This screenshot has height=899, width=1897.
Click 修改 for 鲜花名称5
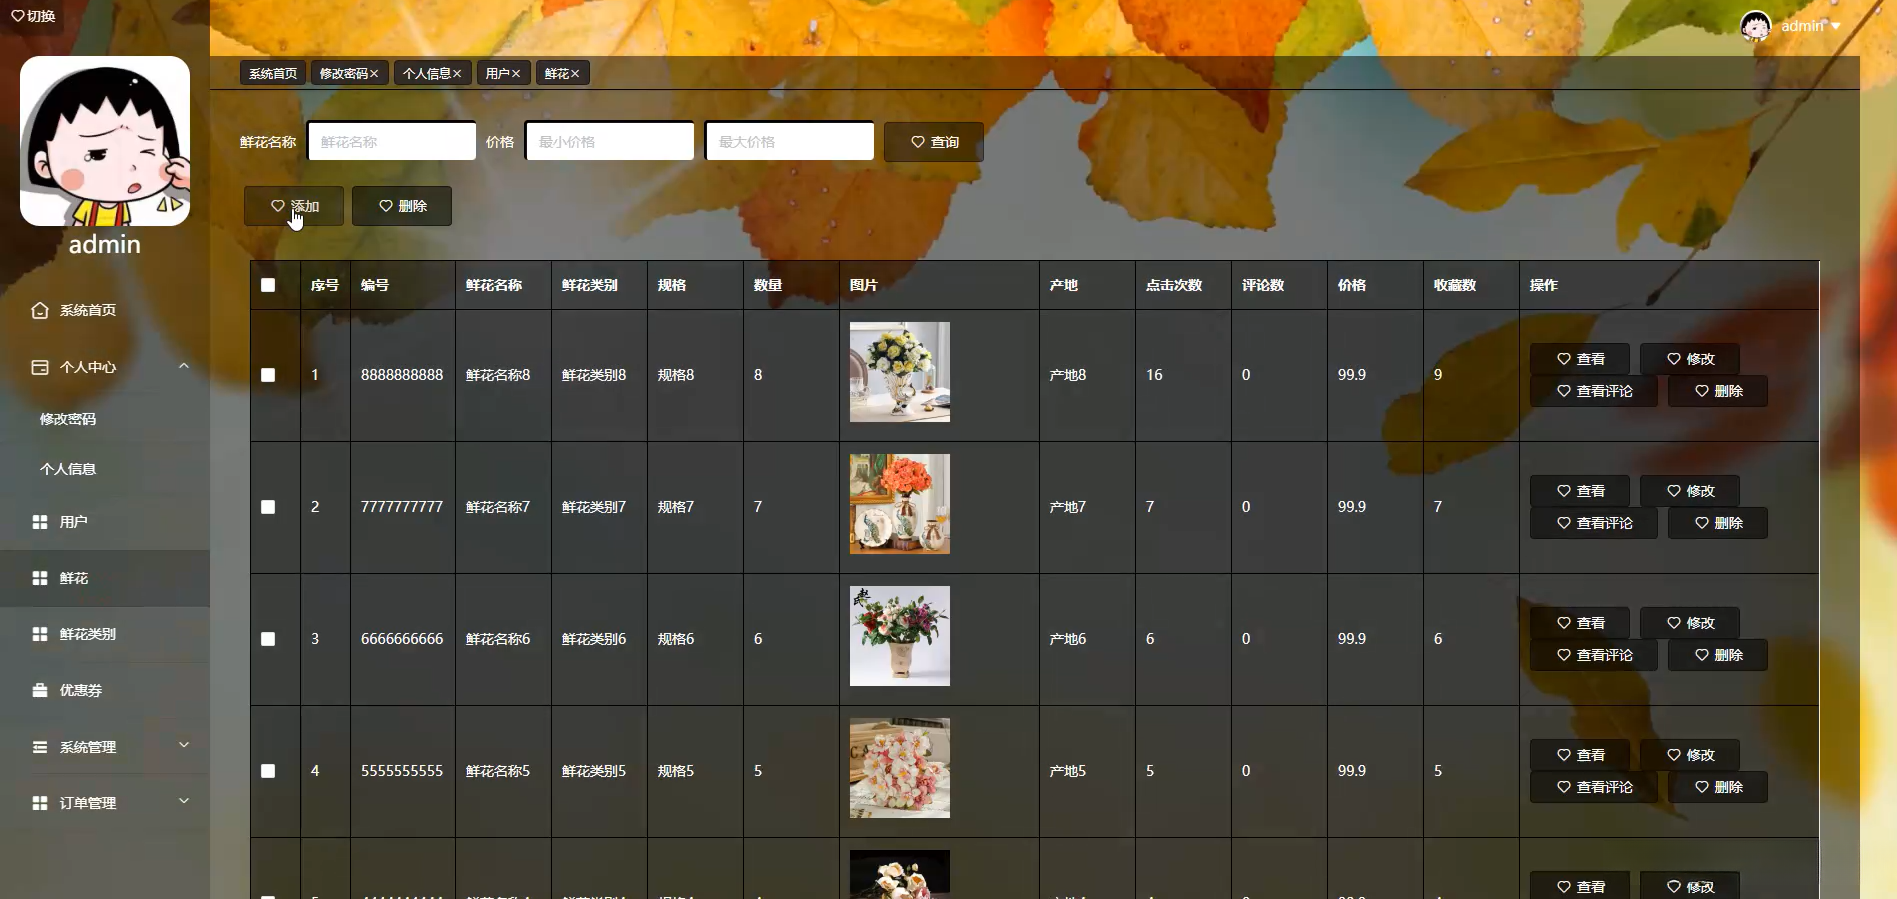(x=1690, y=755)
